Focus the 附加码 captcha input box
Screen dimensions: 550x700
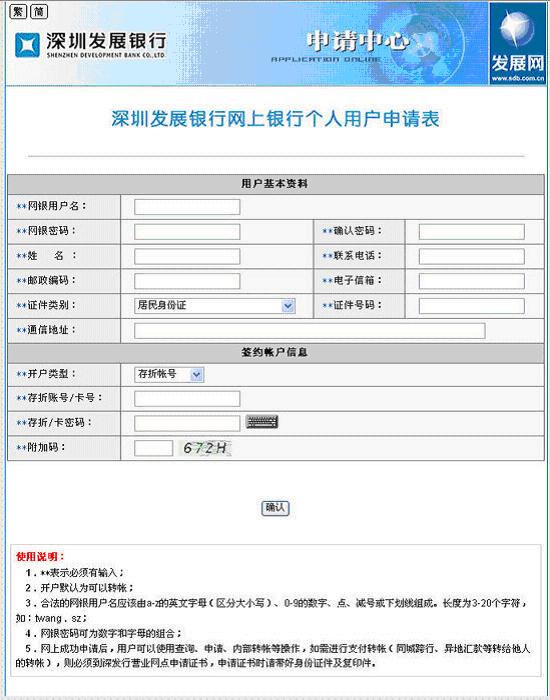click(x=153, y=448)
